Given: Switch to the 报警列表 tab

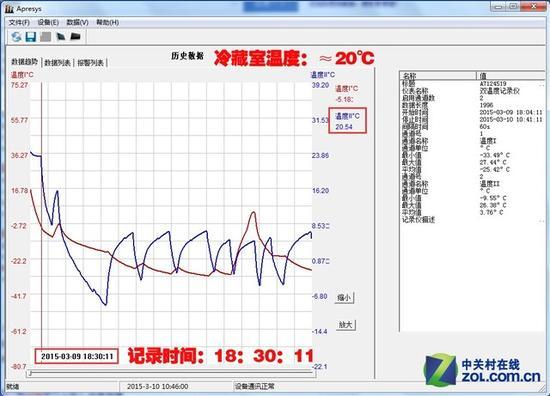Looking at the screenshot, I should 90,63.
